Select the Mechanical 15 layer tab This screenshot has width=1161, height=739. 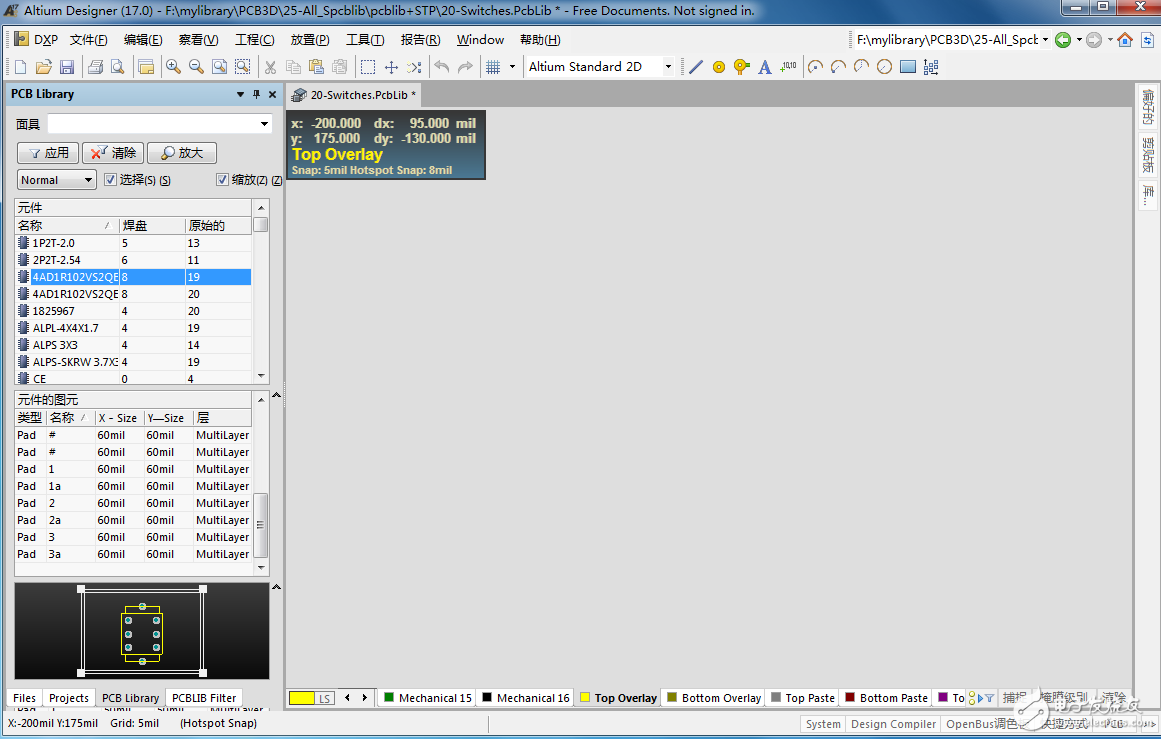point(427,698)
